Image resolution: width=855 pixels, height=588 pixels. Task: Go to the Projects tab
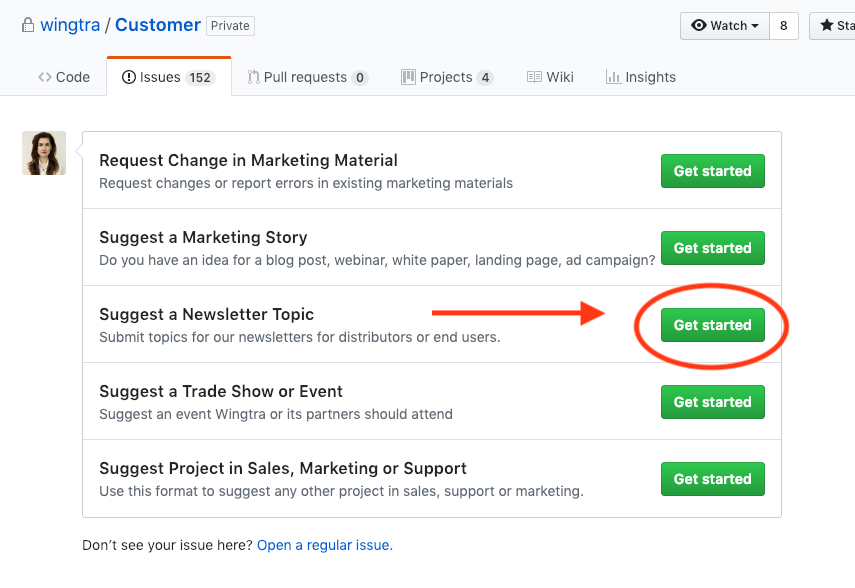click(446, 77)
